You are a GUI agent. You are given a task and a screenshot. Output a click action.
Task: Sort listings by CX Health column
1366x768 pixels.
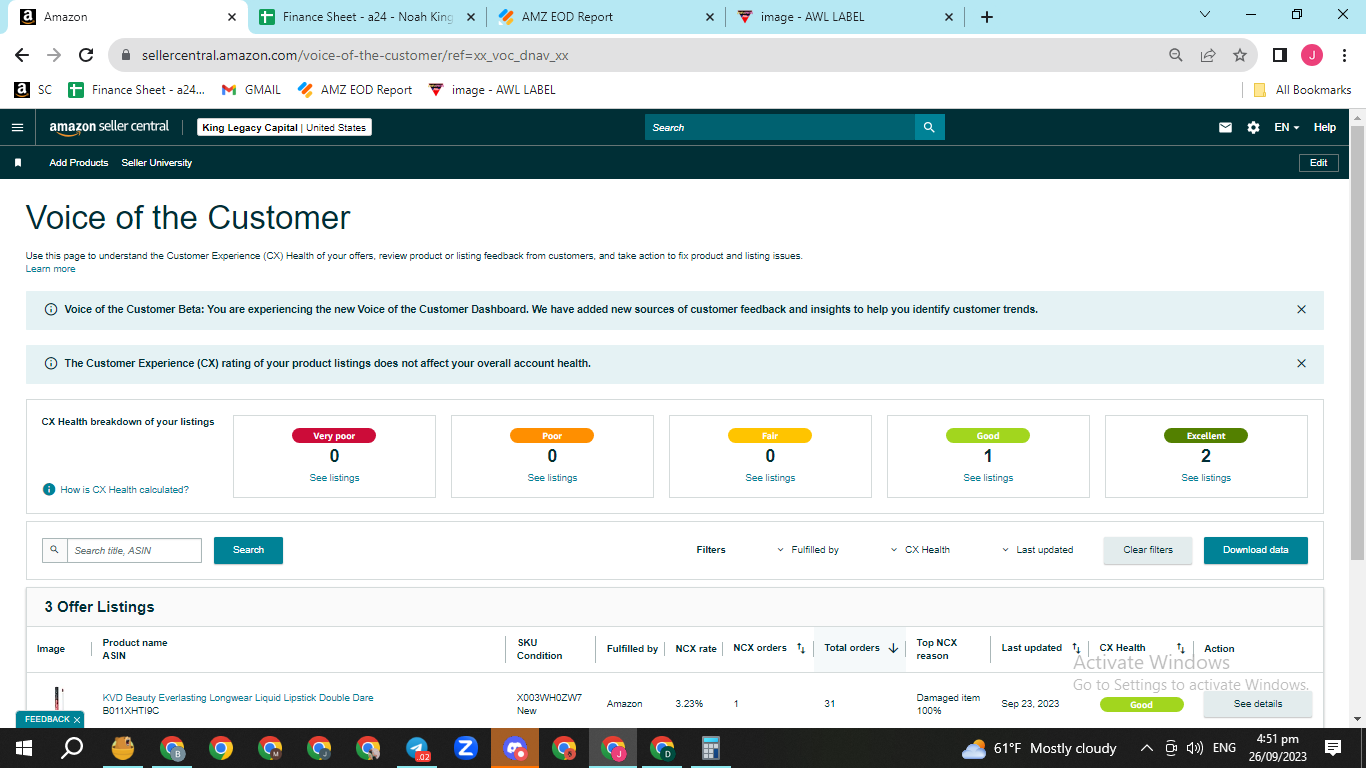pyautogui.click(x=1180, y=648)
